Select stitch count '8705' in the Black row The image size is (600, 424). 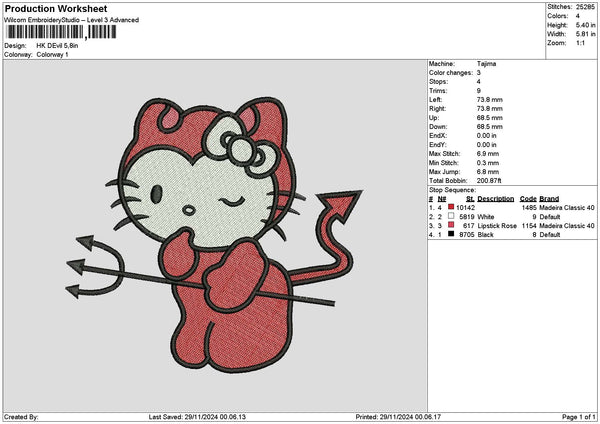pyautogui.click(x=467, y=235)
